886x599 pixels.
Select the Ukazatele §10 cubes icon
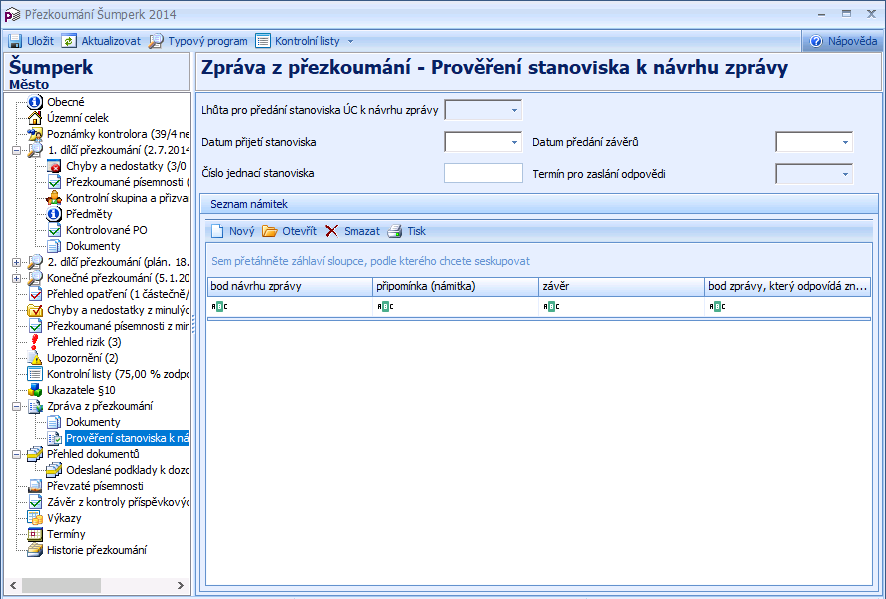coord(35,390)
